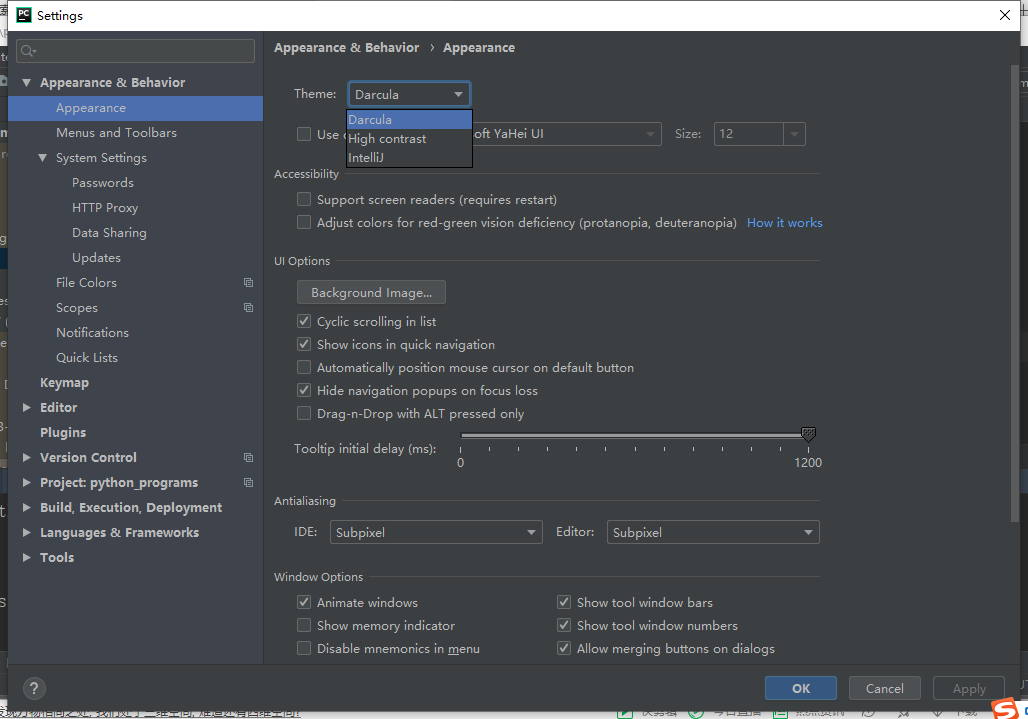
Task: Open Menus and Toolbars settings
Action: pyautogui.click(x=116, y=132)
